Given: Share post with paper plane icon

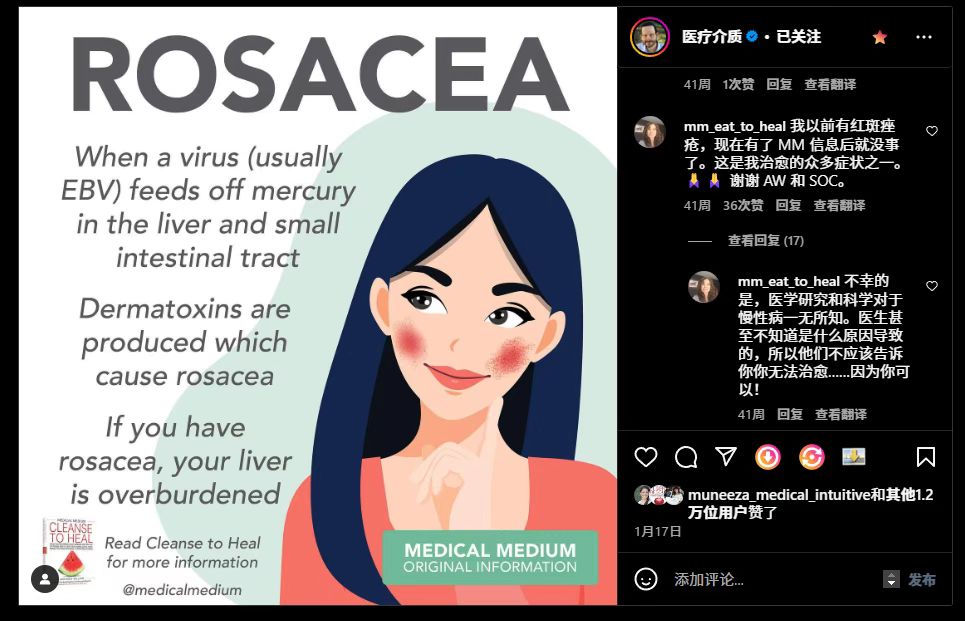Looking at the screenshot, I should tap(726, 456).
